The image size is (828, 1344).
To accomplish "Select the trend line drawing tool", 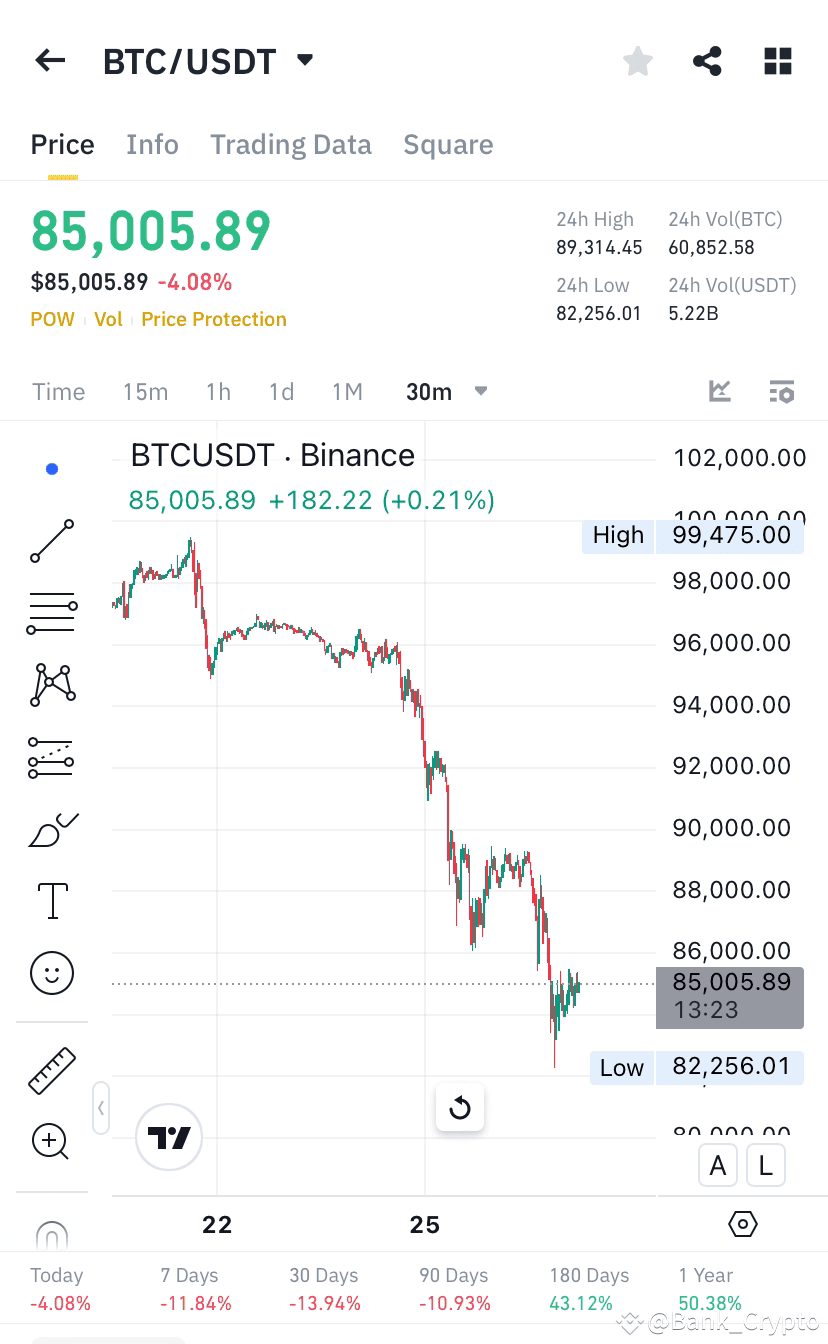I will (x=51, y=541).
